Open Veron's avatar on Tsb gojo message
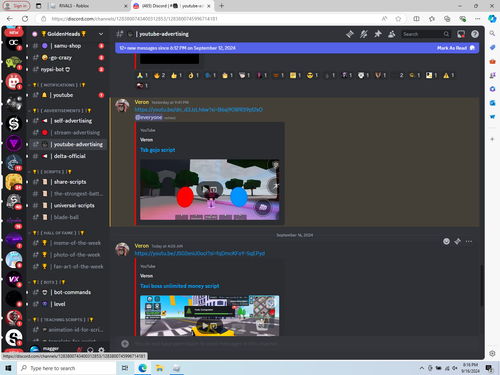 pyautogui.click(x=122, y=106)
